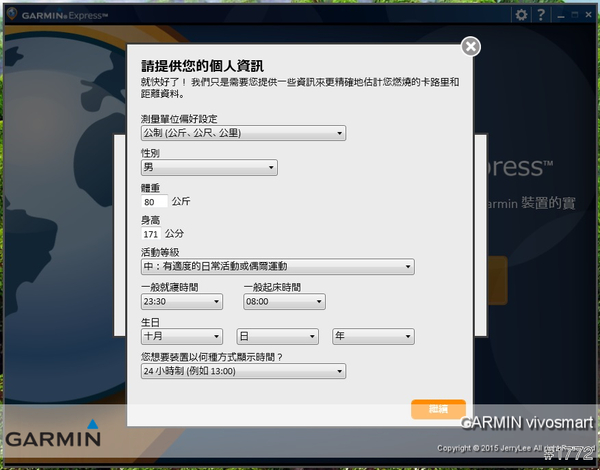Screen dimensions: 600x470
Task: Open the birthday day 日 dropdown
Action: point(277,336)
